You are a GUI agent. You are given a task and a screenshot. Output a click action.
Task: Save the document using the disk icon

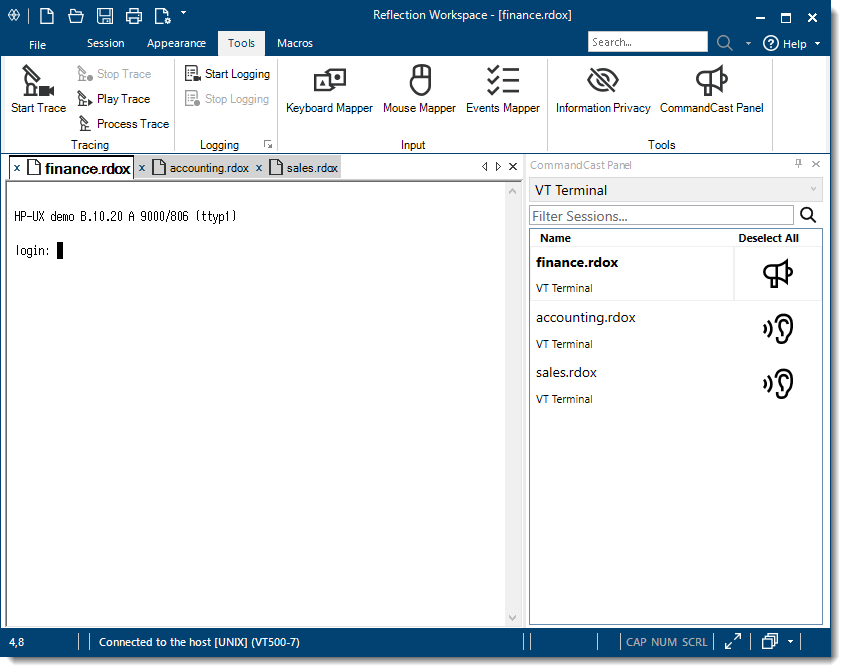[x=105, y=16]
